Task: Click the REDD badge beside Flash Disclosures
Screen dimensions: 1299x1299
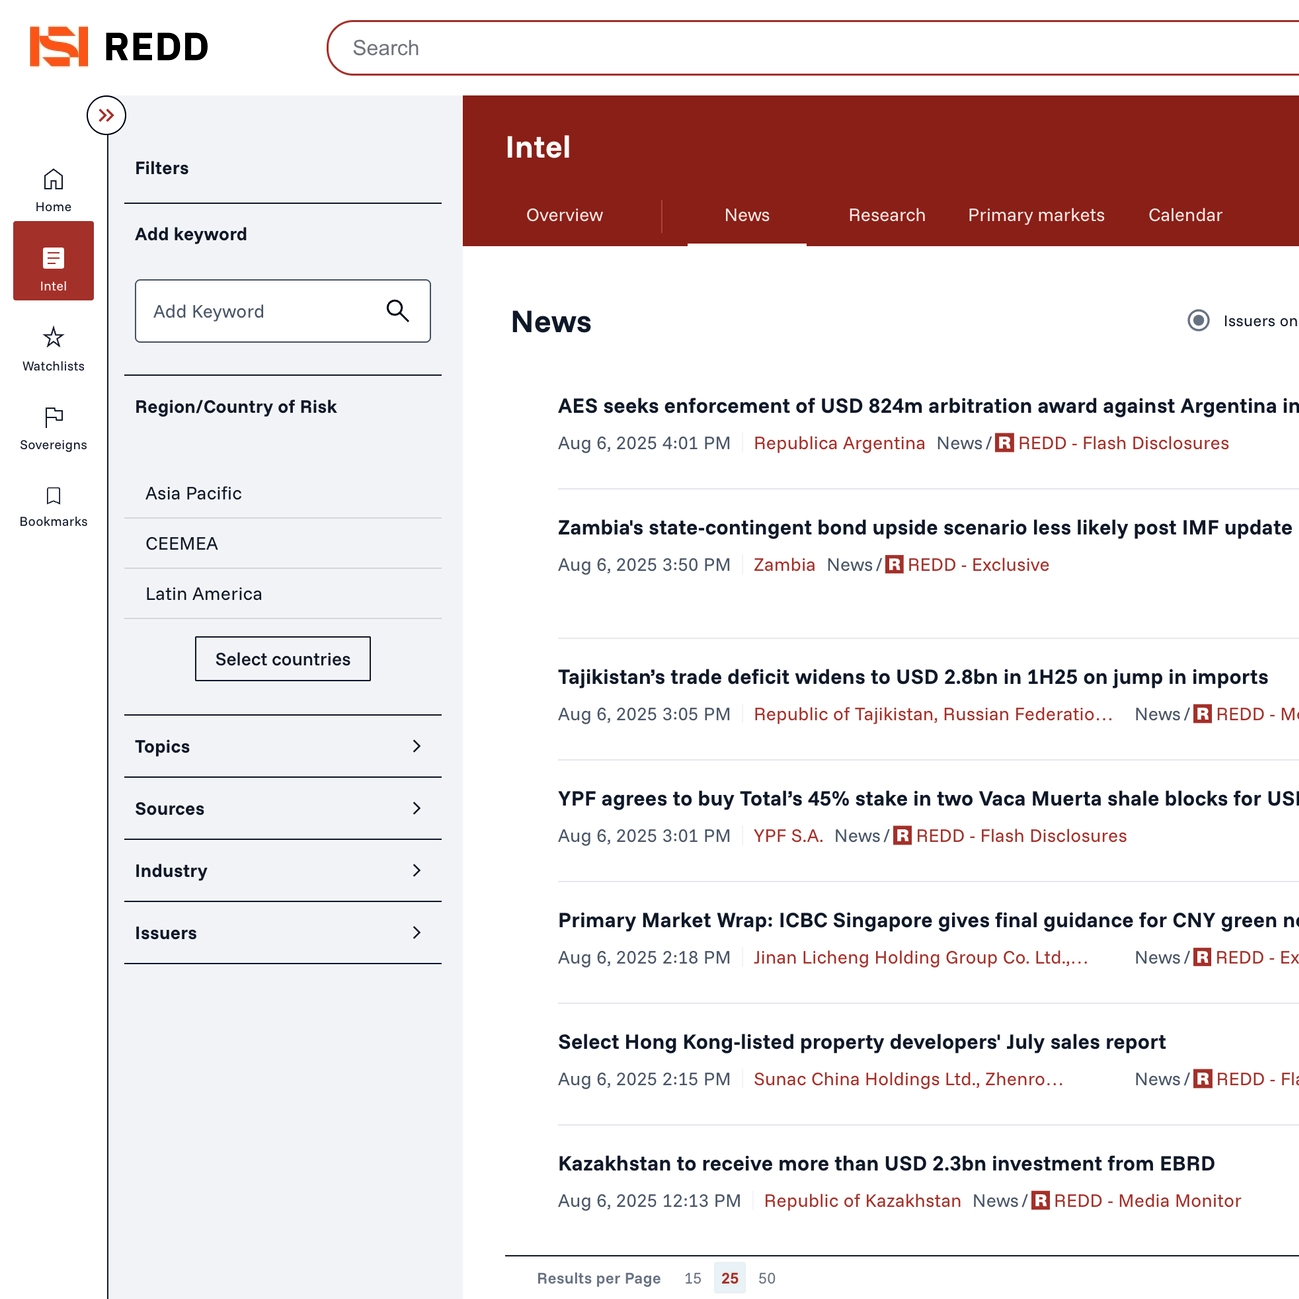Action: click(x=1004, y=442)
